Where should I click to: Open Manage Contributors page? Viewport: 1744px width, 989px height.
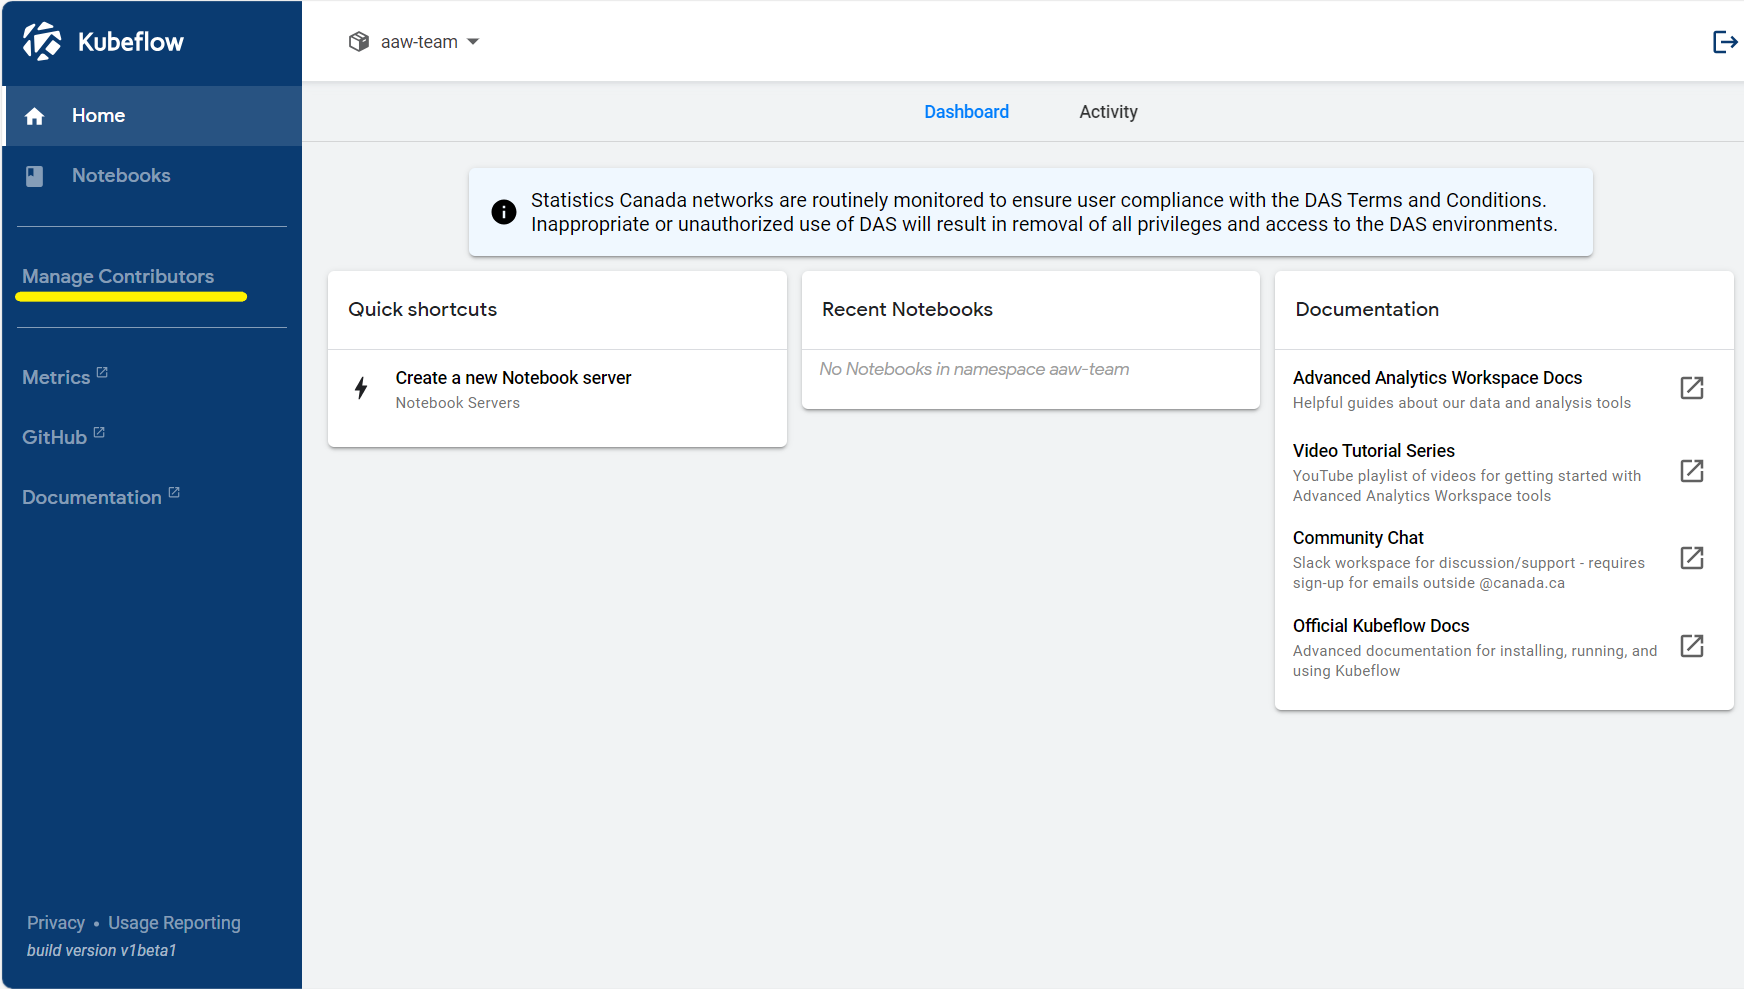point(118,276)
